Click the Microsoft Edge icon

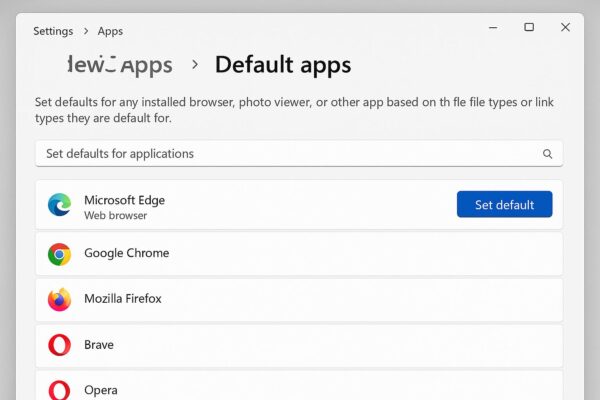click(x=59, y=205)
